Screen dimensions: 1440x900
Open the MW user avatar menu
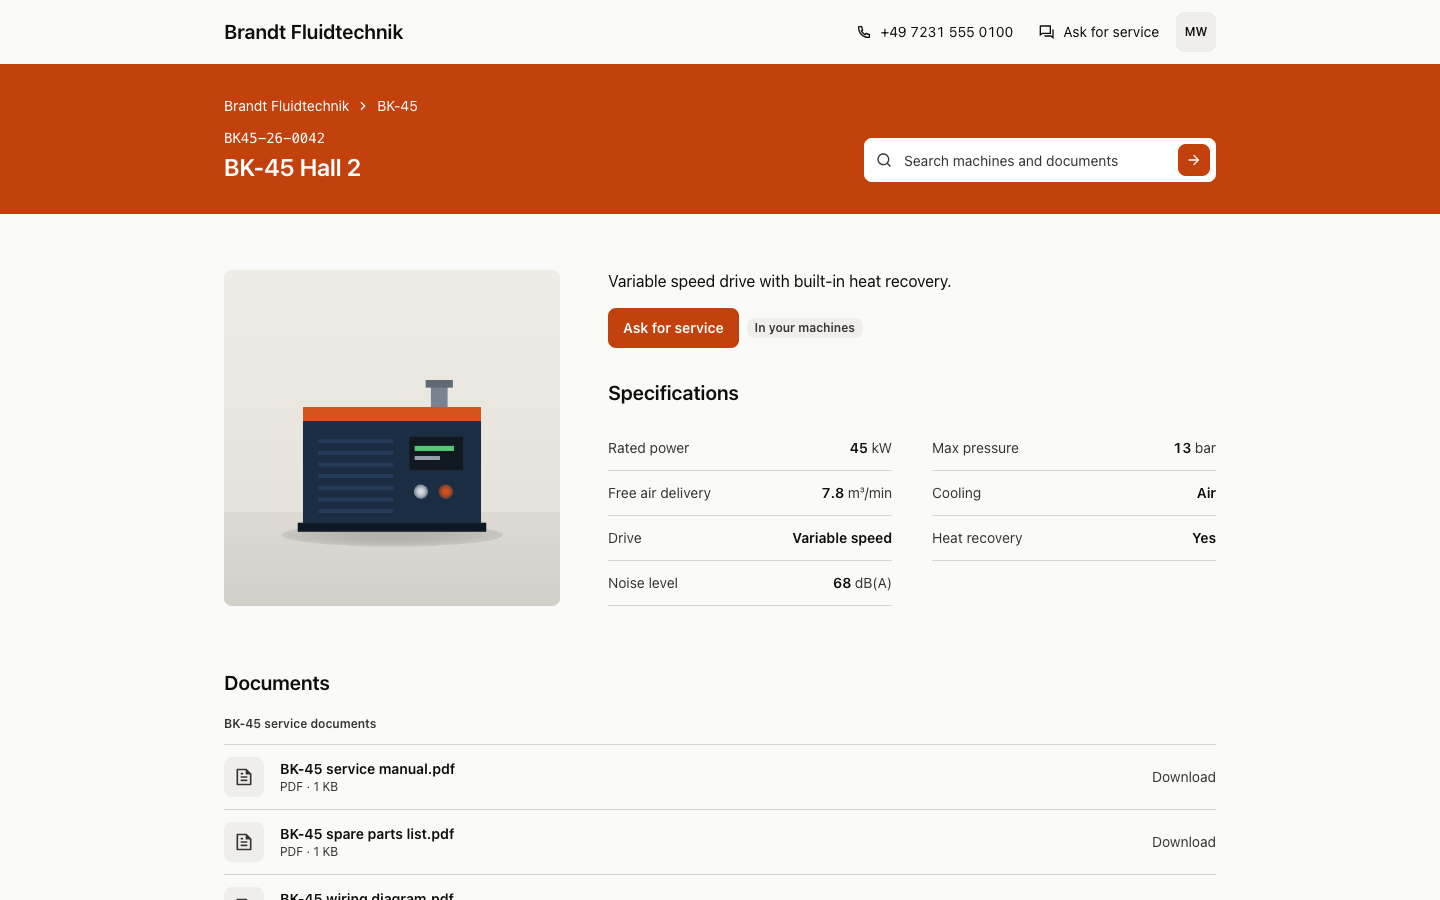click(x=1196, y=32)
